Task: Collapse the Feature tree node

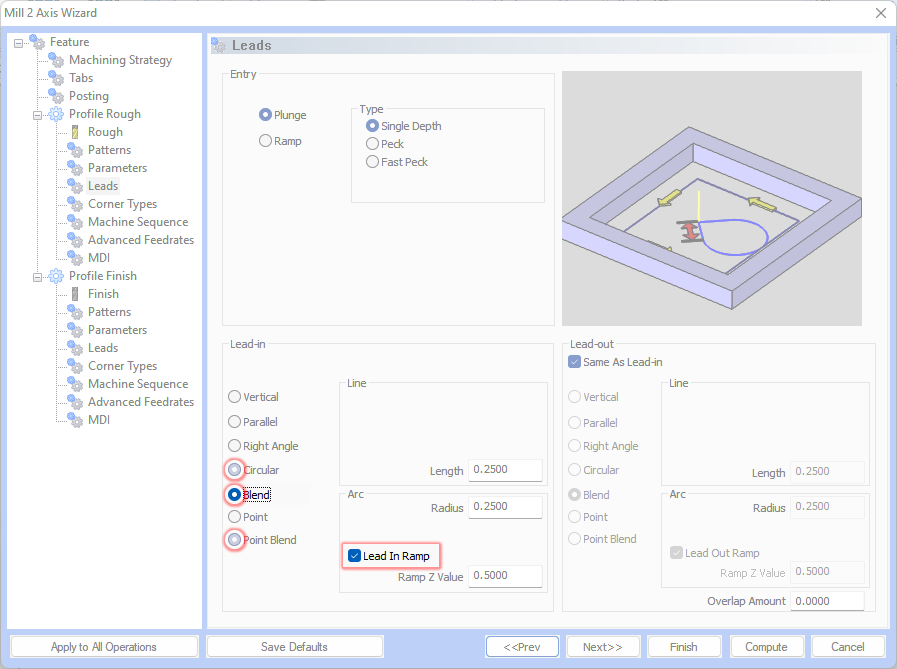Action: 18,43
